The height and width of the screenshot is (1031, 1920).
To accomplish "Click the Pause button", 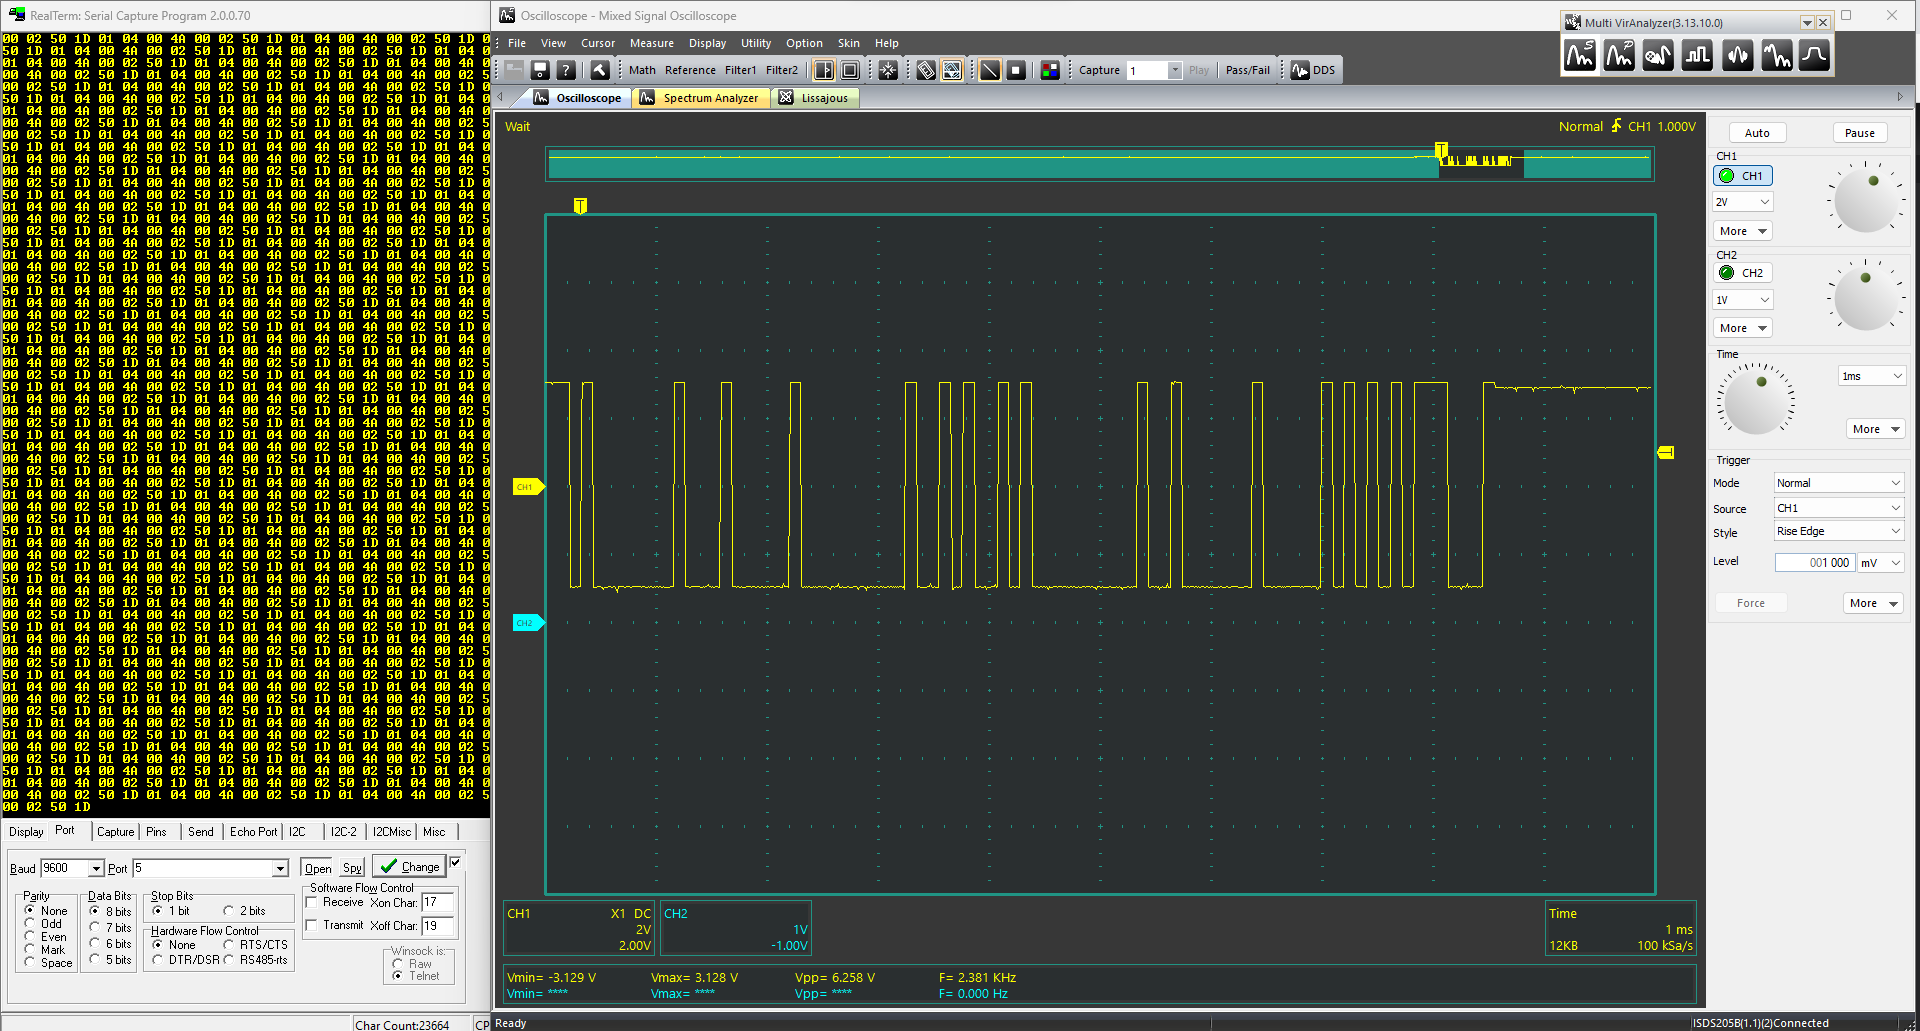I will click(x=1860, y=133).
